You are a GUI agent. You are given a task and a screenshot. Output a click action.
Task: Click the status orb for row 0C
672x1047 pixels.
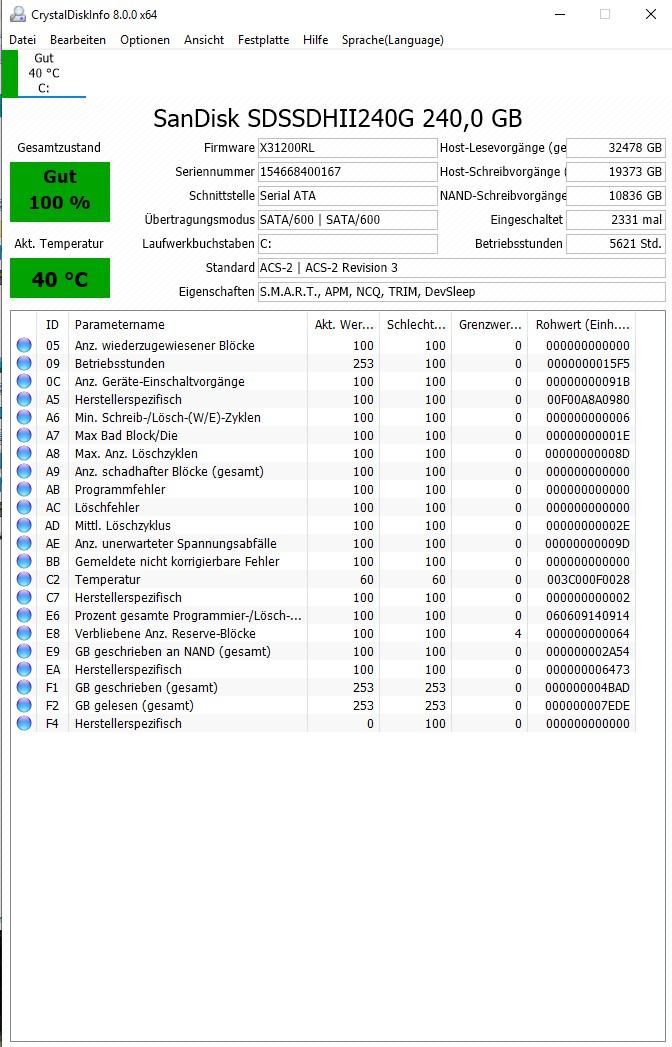(24, 381)
